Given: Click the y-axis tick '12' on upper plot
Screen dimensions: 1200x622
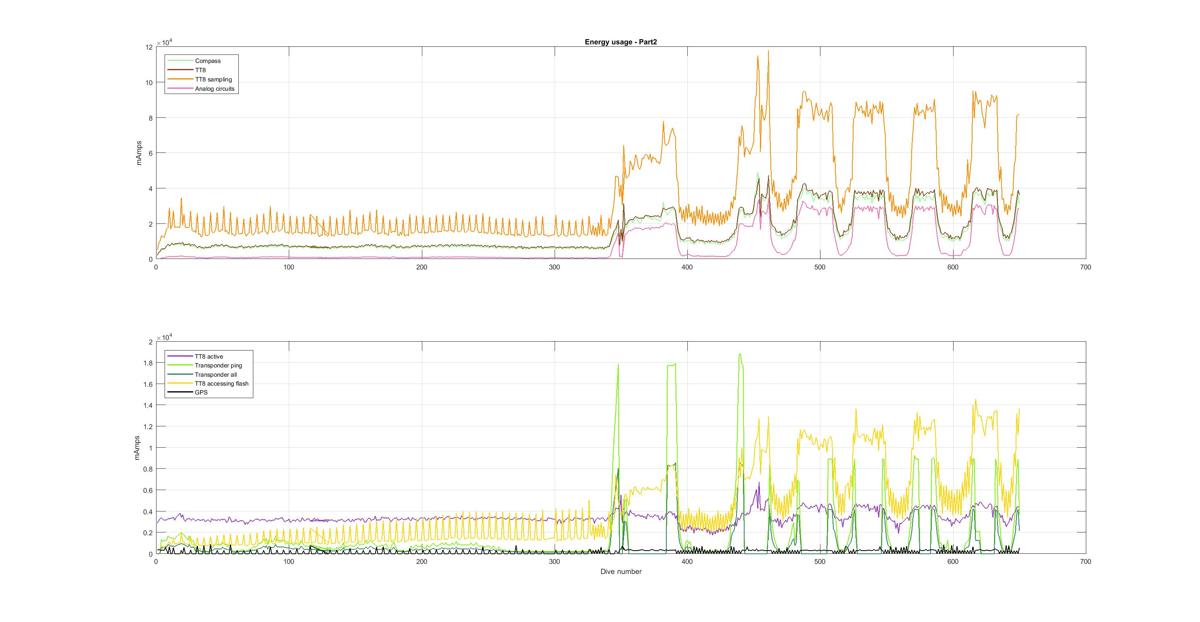Looking at the screenshot, I should [x=149, y=47].
